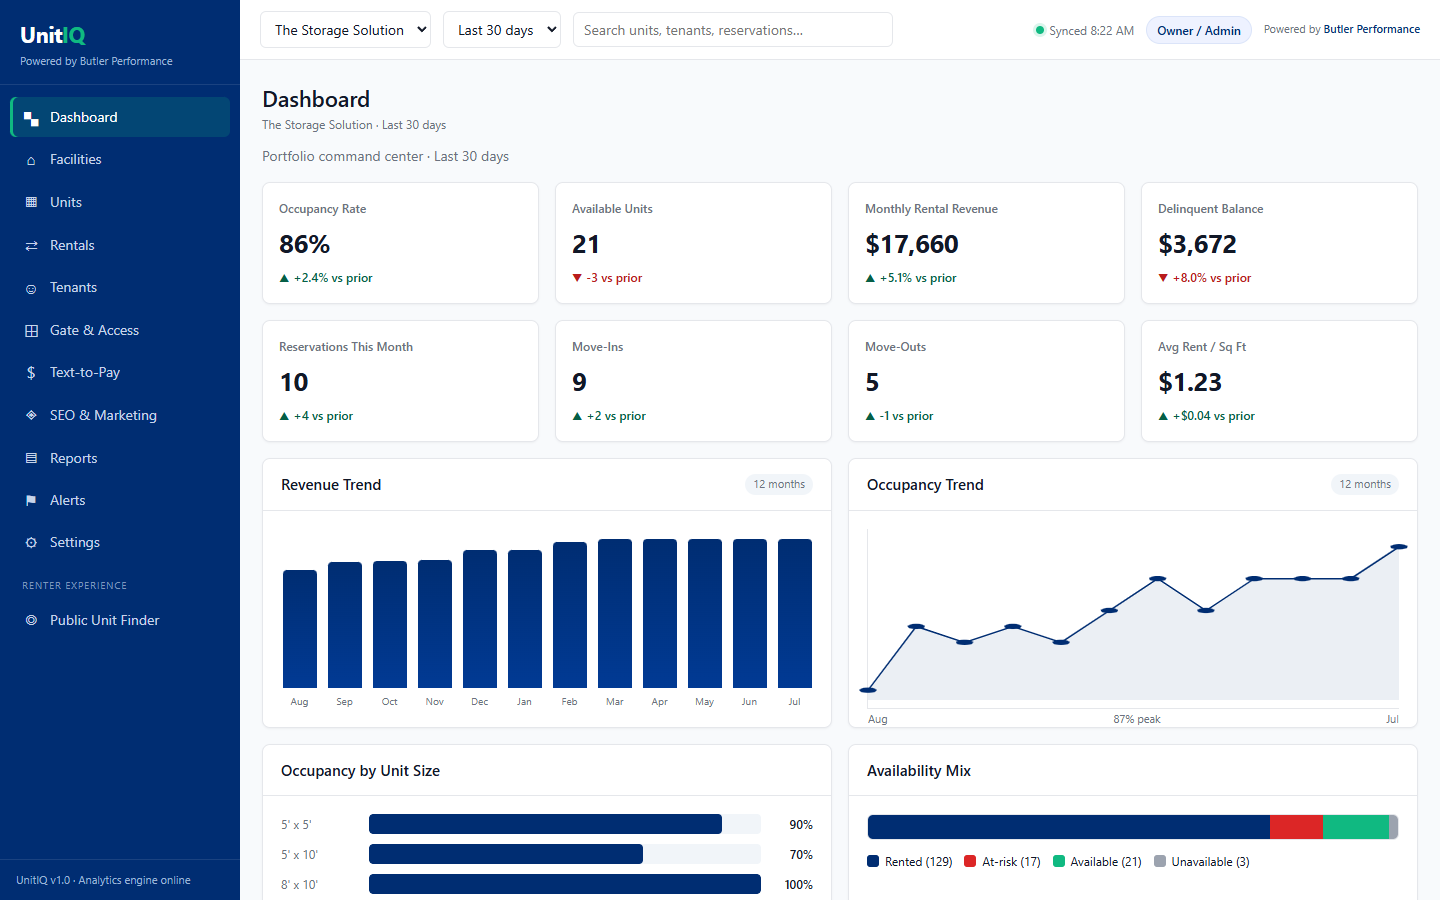Viewport: 1440px width, 900px height.
Task: Open the Facilities menu item
Action: (120, 159)
